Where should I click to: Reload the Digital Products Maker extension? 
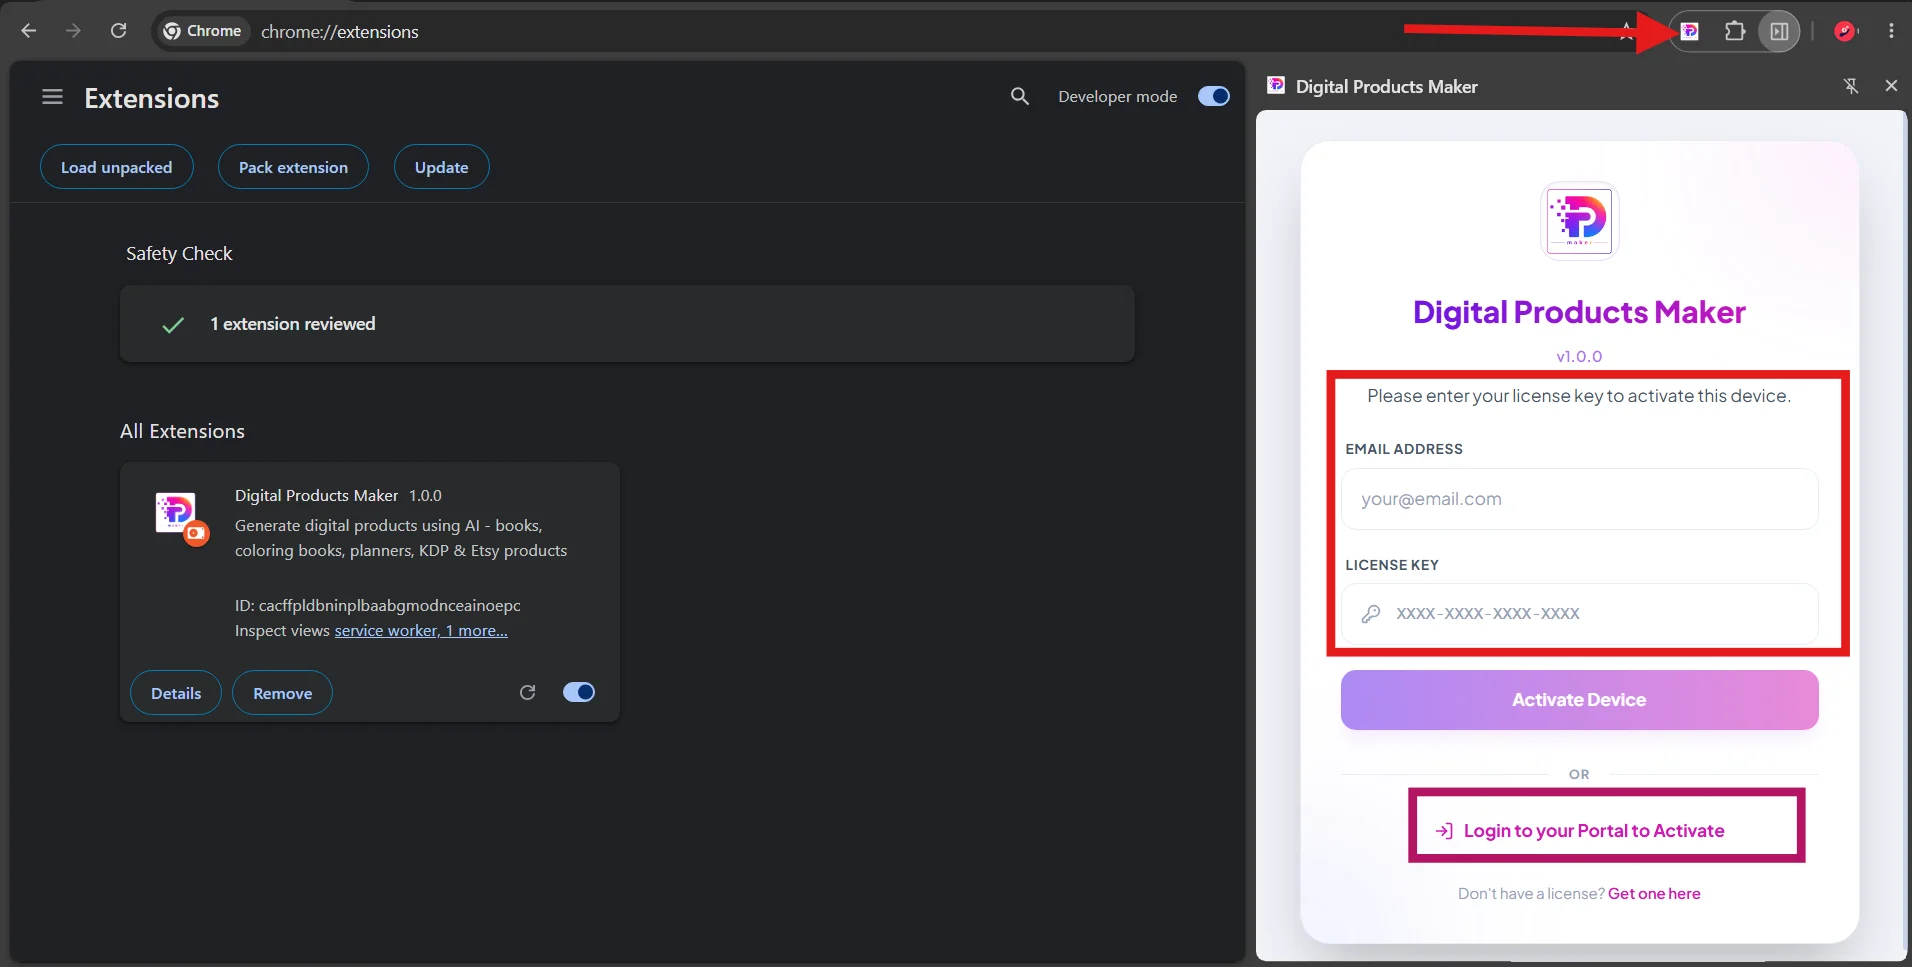tap(528, 692)
